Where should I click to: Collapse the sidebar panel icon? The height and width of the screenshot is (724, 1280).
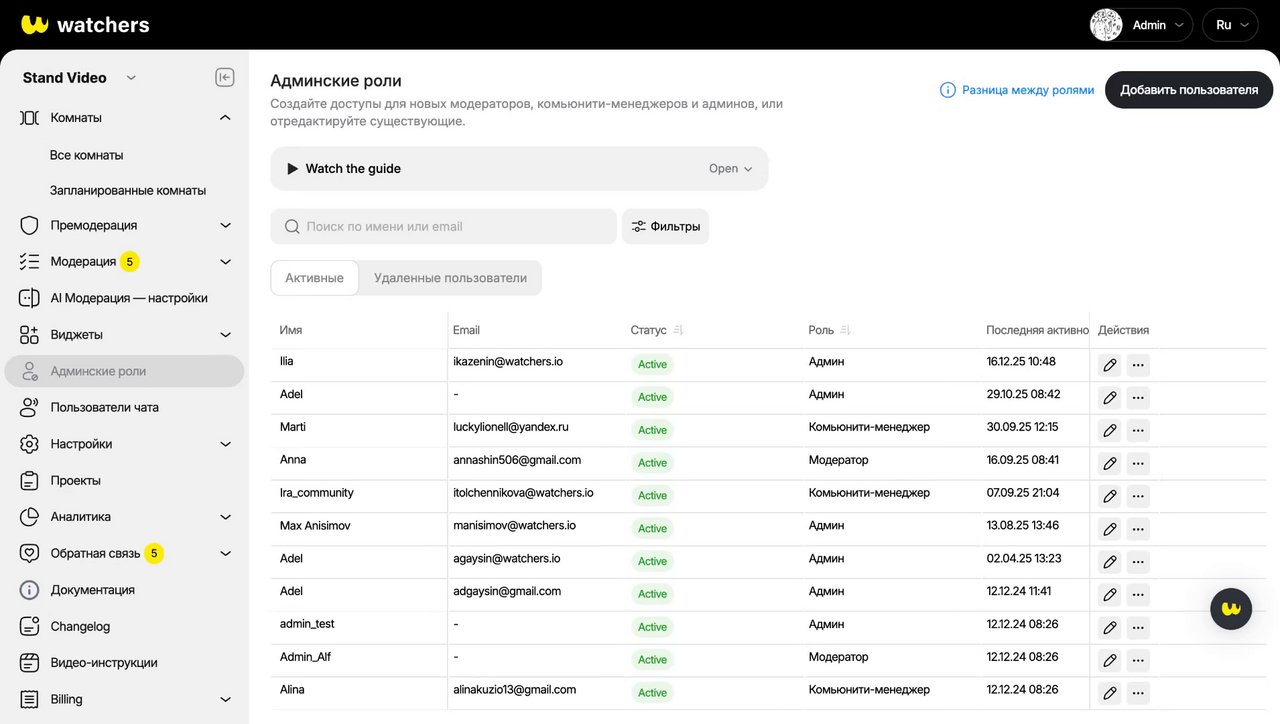point(225,78)
